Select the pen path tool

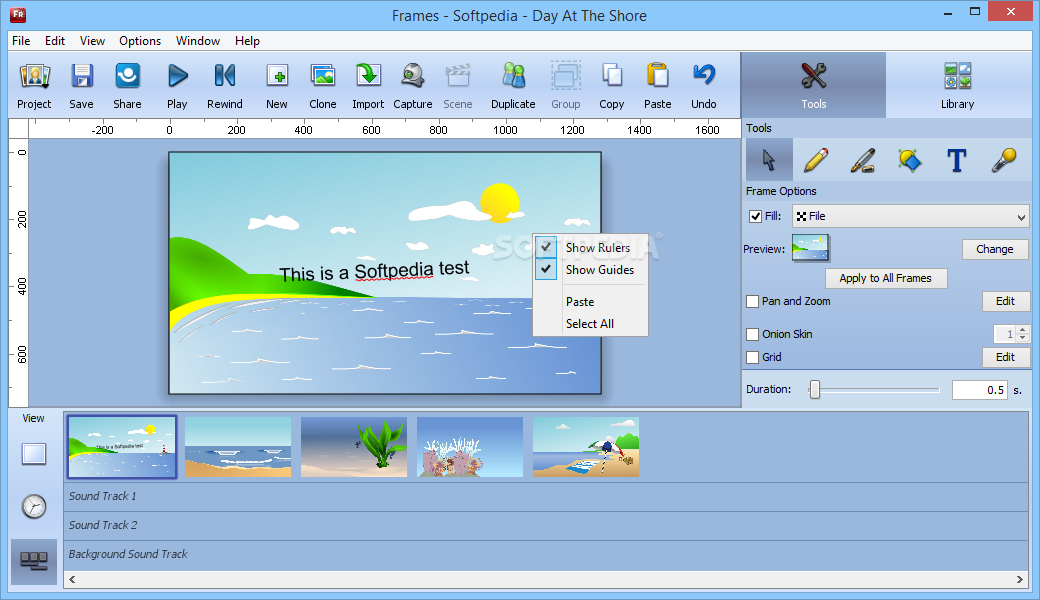pyautogui.click(x=862, y=160)
